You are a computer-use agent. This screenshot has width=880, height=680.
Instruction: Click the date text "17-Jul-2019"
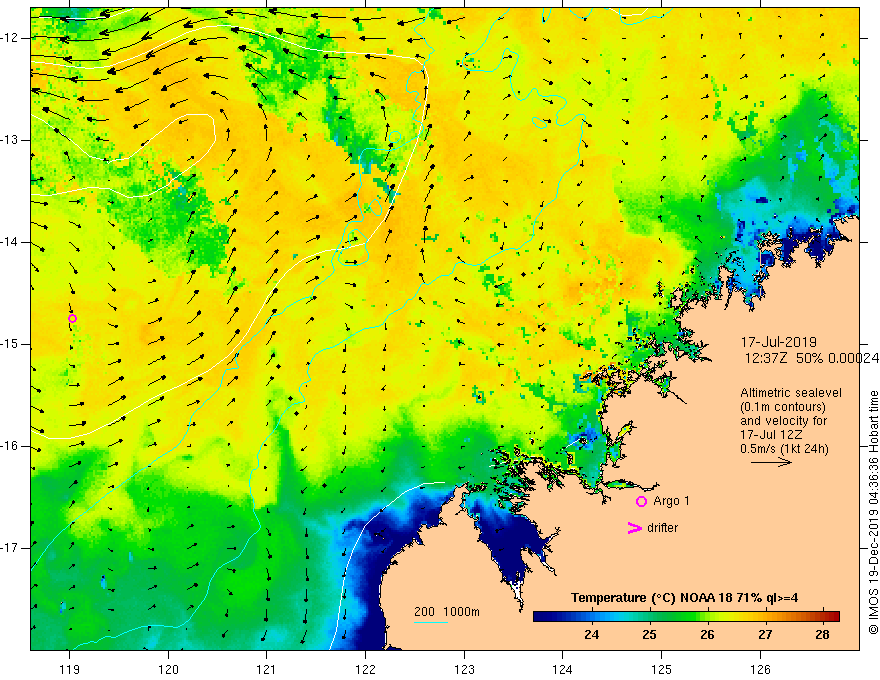point(778,342)
